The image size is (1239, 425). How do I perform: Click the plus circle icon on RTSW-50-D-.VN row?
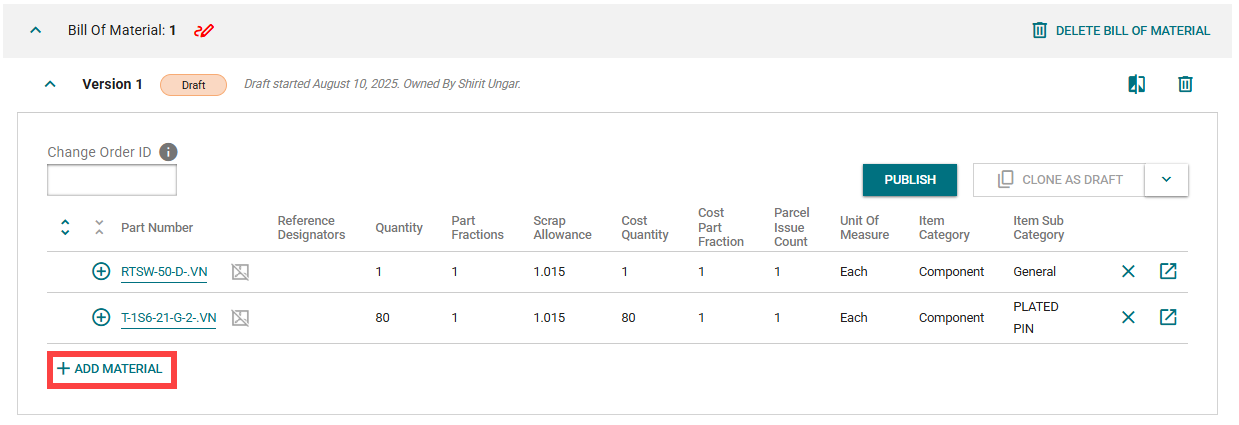101,271
